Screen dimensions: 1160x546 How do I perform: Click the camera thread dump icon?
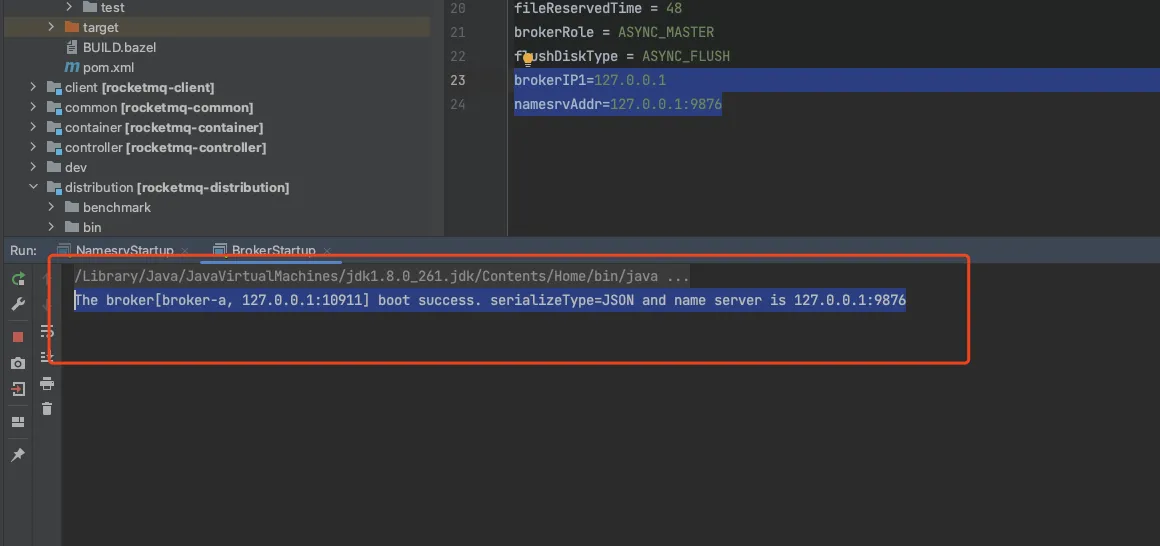18,363
